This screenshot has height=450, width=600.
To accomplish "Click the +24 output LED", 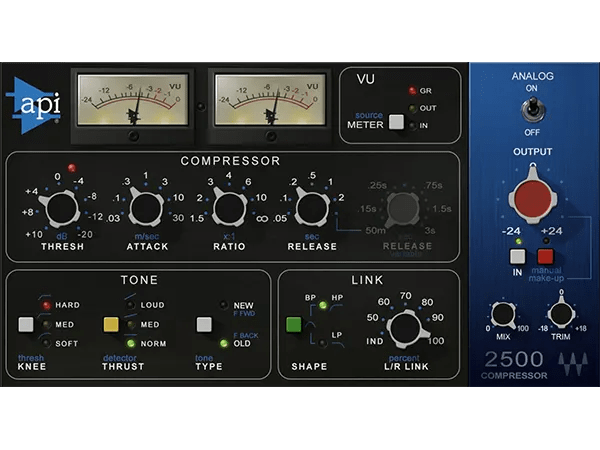I will 546,241.
